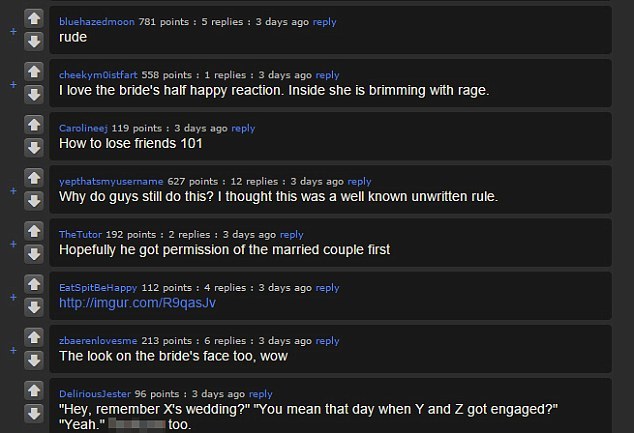
Task: Open Carolineej's user profile
Action: click(83, 128)
